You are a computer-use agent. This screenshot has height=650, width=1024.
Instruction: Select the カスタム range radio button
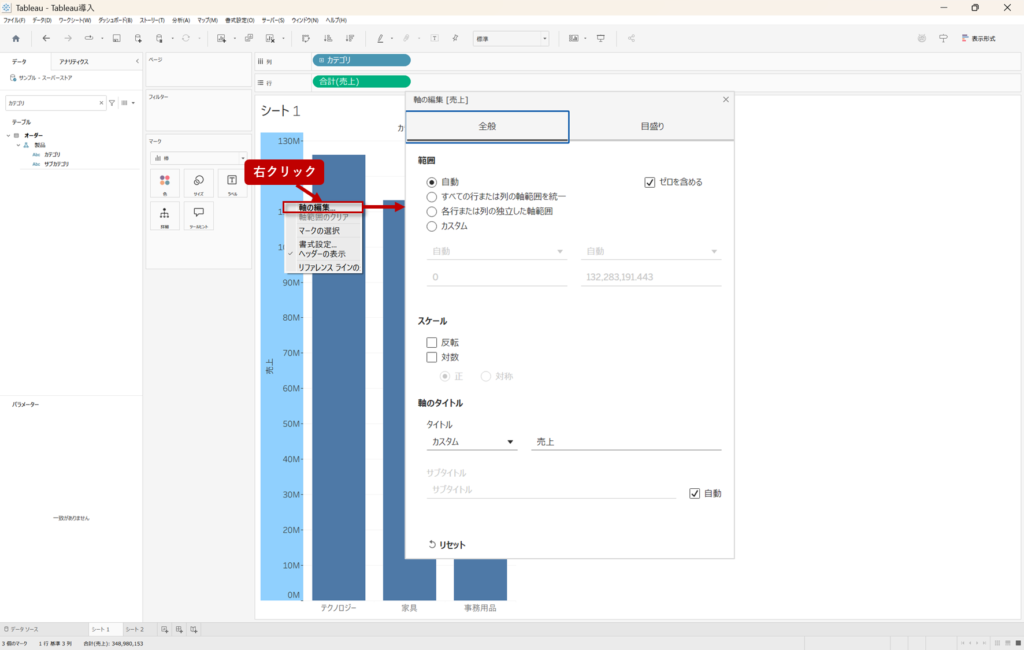[x=432, y=226]
